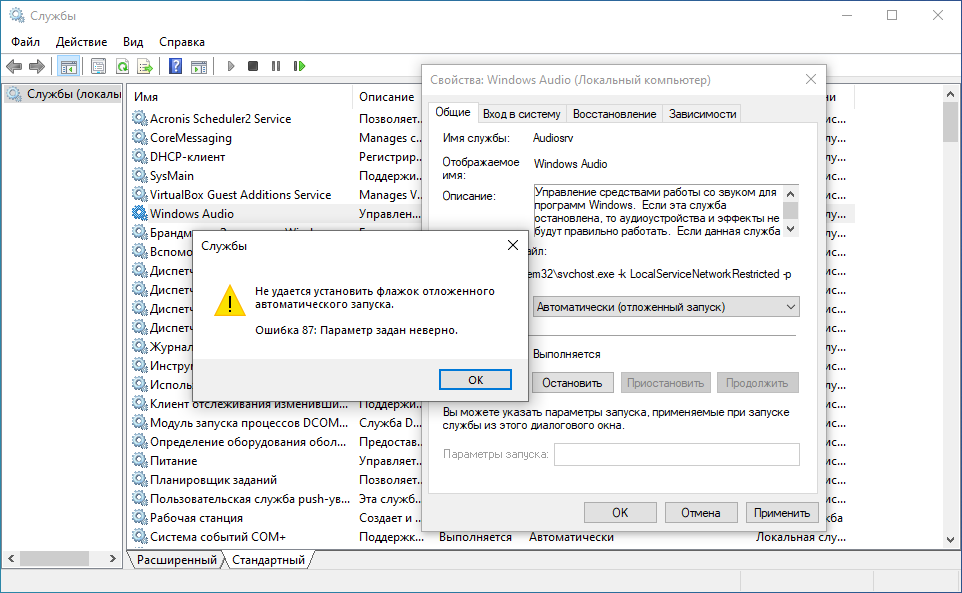962x593 pixels.
Task: Click the greyed-out Продолжить button
Action: tap(757, 383)
